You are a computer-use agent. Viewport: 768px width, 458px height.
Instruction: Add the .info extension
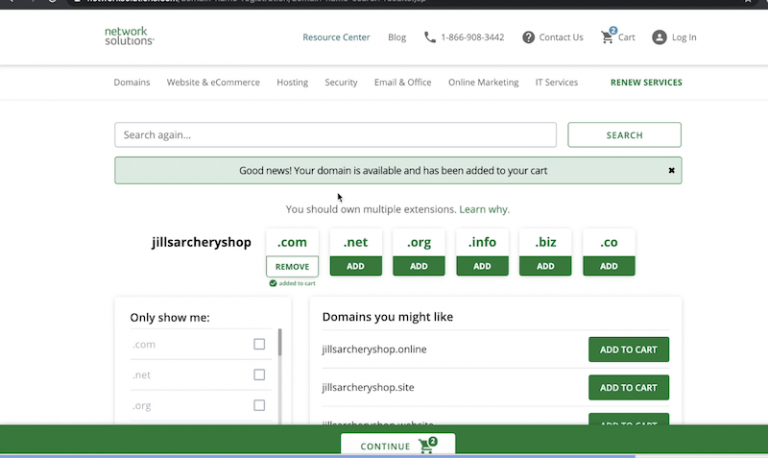482,266
